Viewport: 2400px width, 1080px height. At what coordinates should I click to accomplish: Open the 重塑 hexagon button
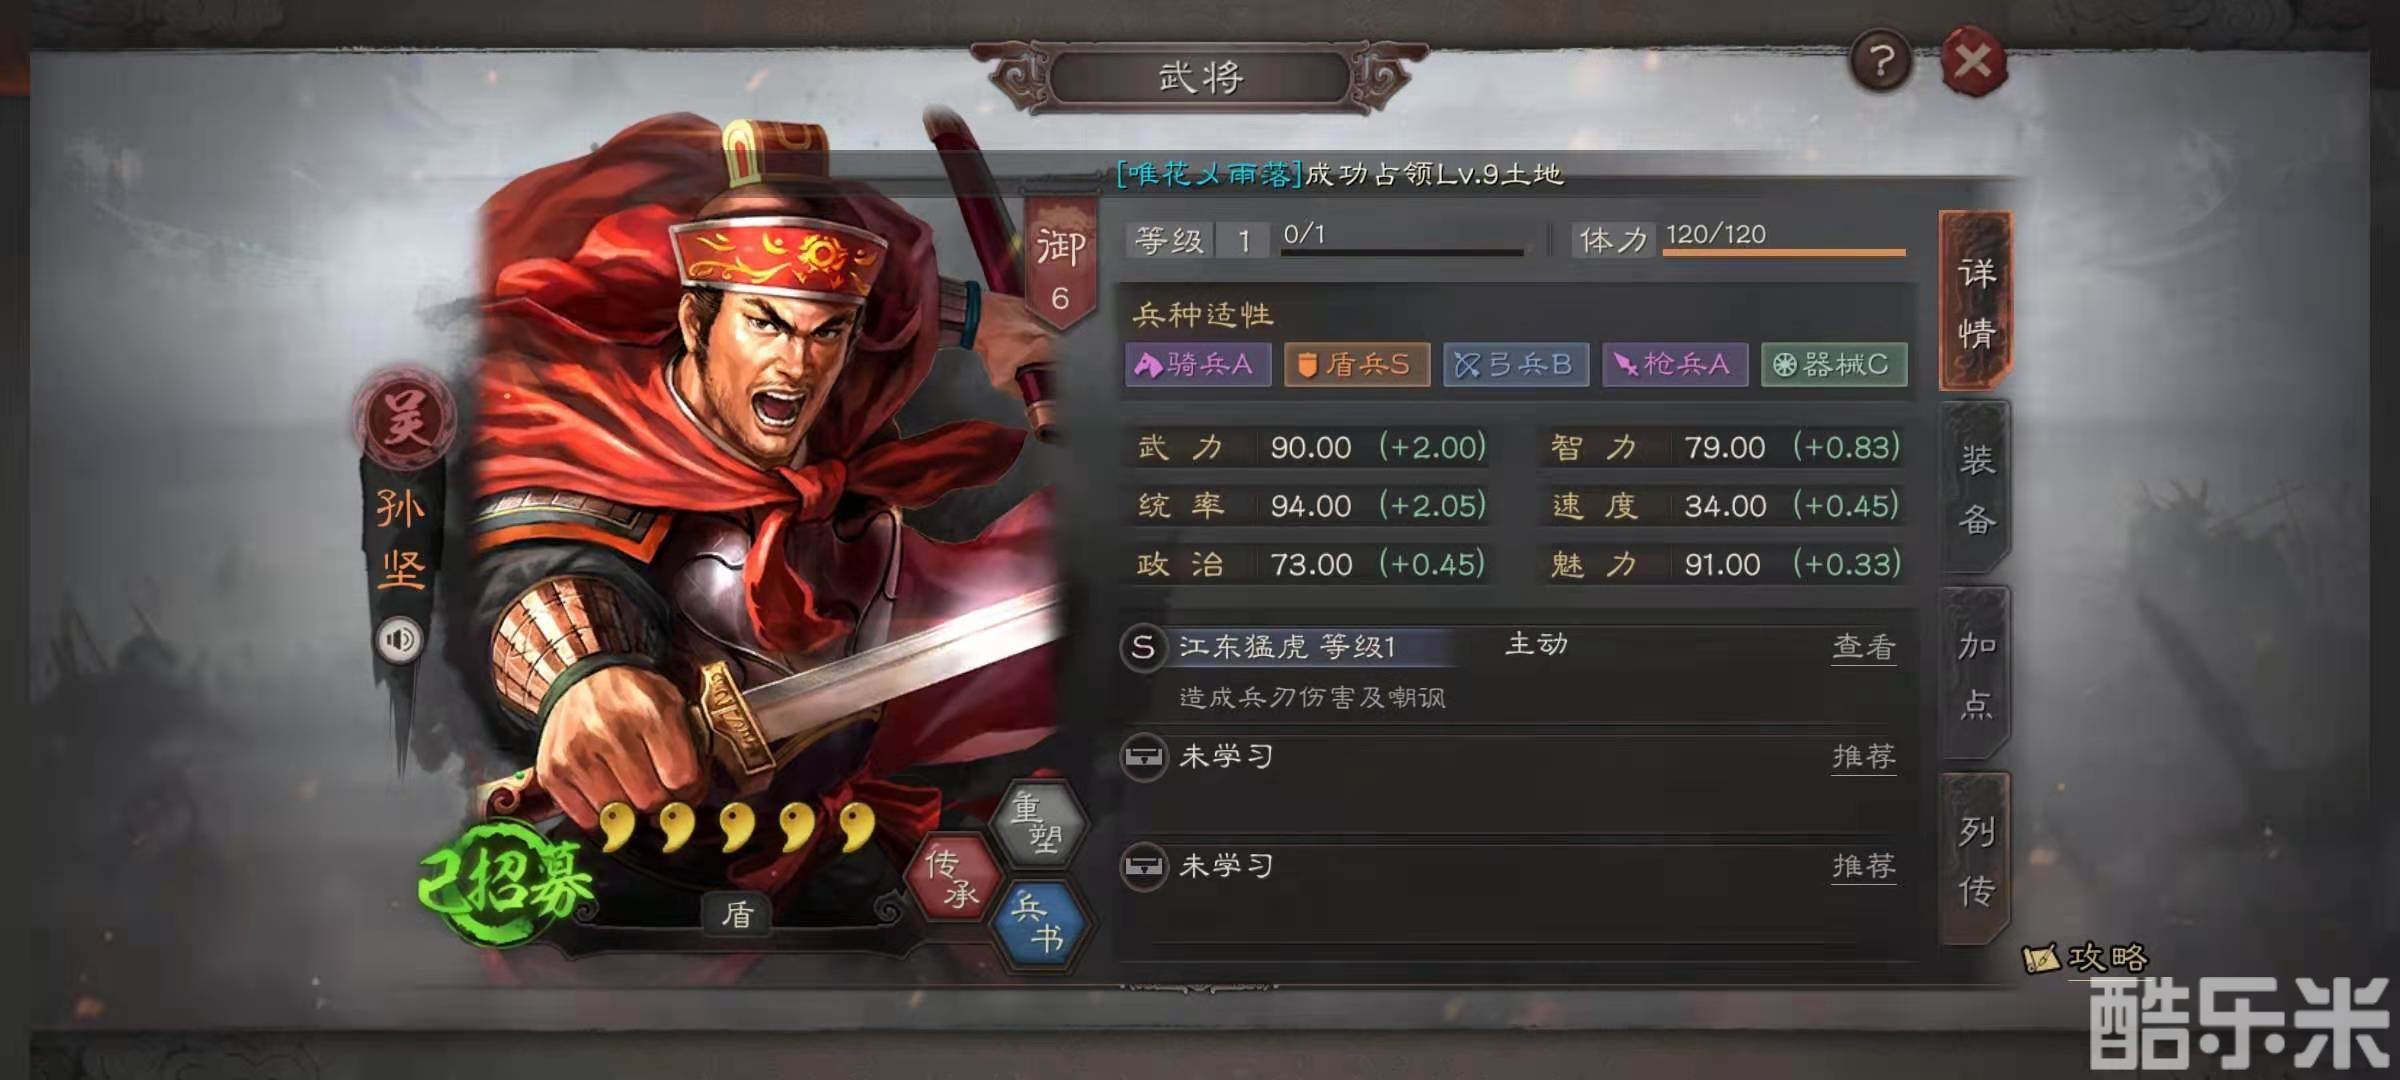click(x=1037, y=823)
